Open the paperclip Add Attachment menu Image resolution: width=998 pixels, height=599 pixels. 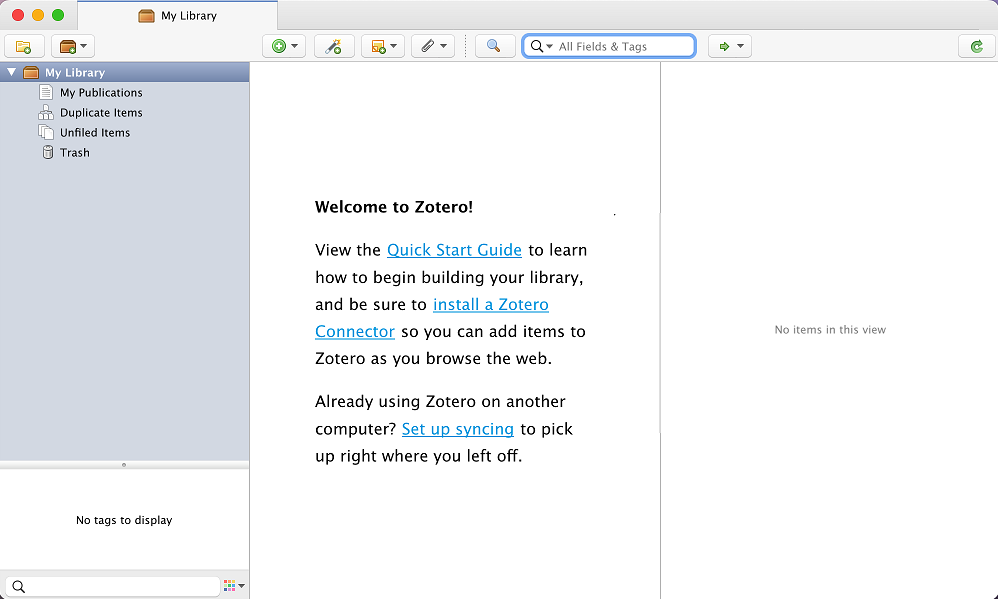coord(433,46)
